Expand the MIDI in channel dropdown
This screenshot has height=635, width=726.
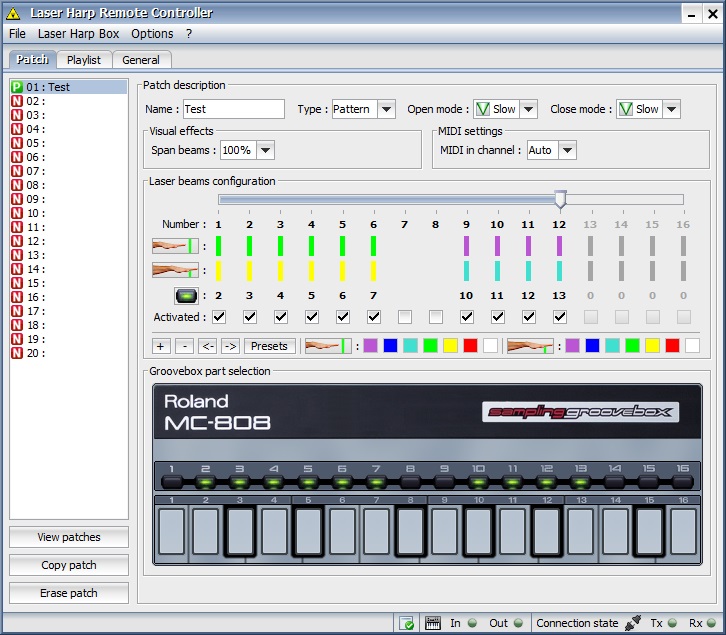coord(567,150)
